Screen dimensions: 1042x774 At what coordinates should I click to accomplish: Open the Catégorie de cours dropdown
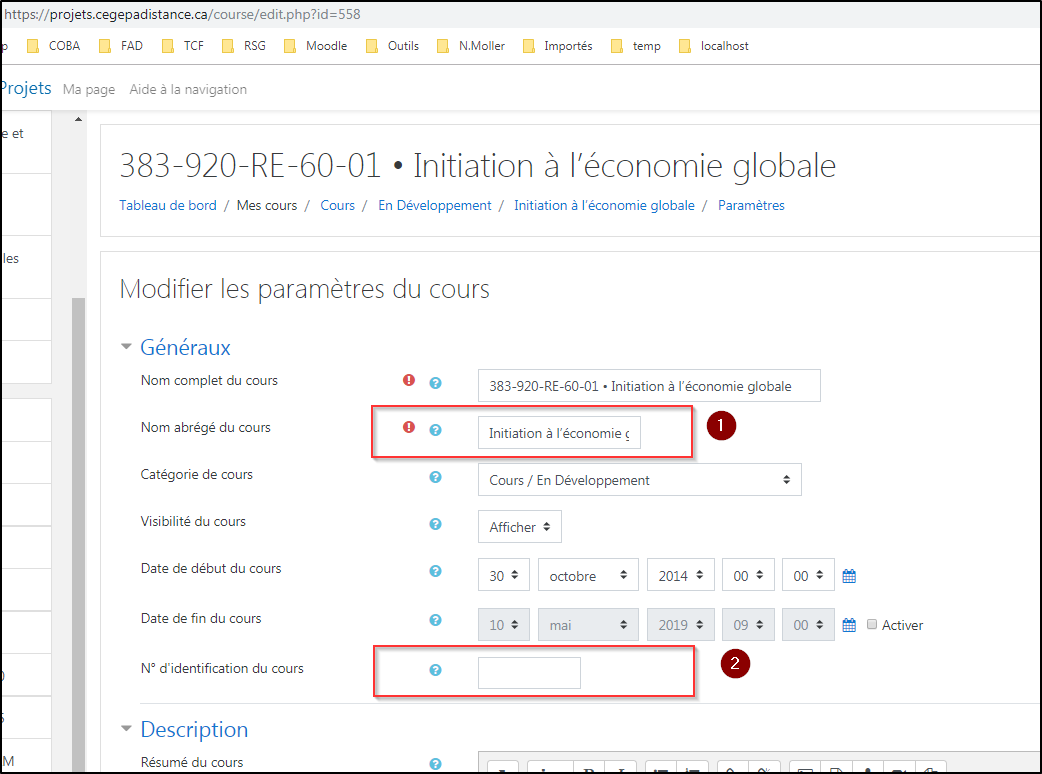[639, 480]
